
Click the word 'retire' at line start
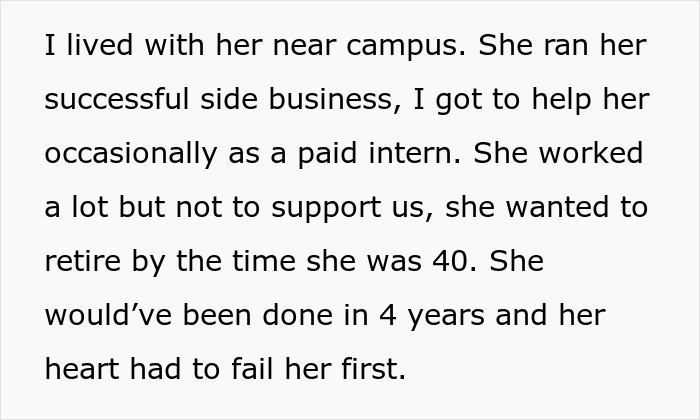pyautogui.click(x=83, y=261)
